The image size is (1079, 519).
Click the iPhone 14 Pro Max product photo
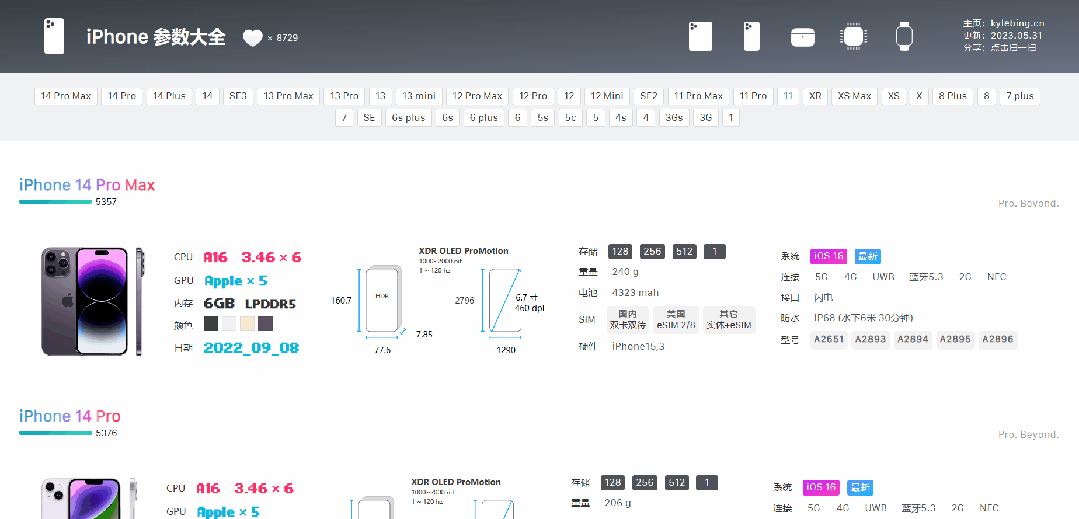click(x=92, y=301)
